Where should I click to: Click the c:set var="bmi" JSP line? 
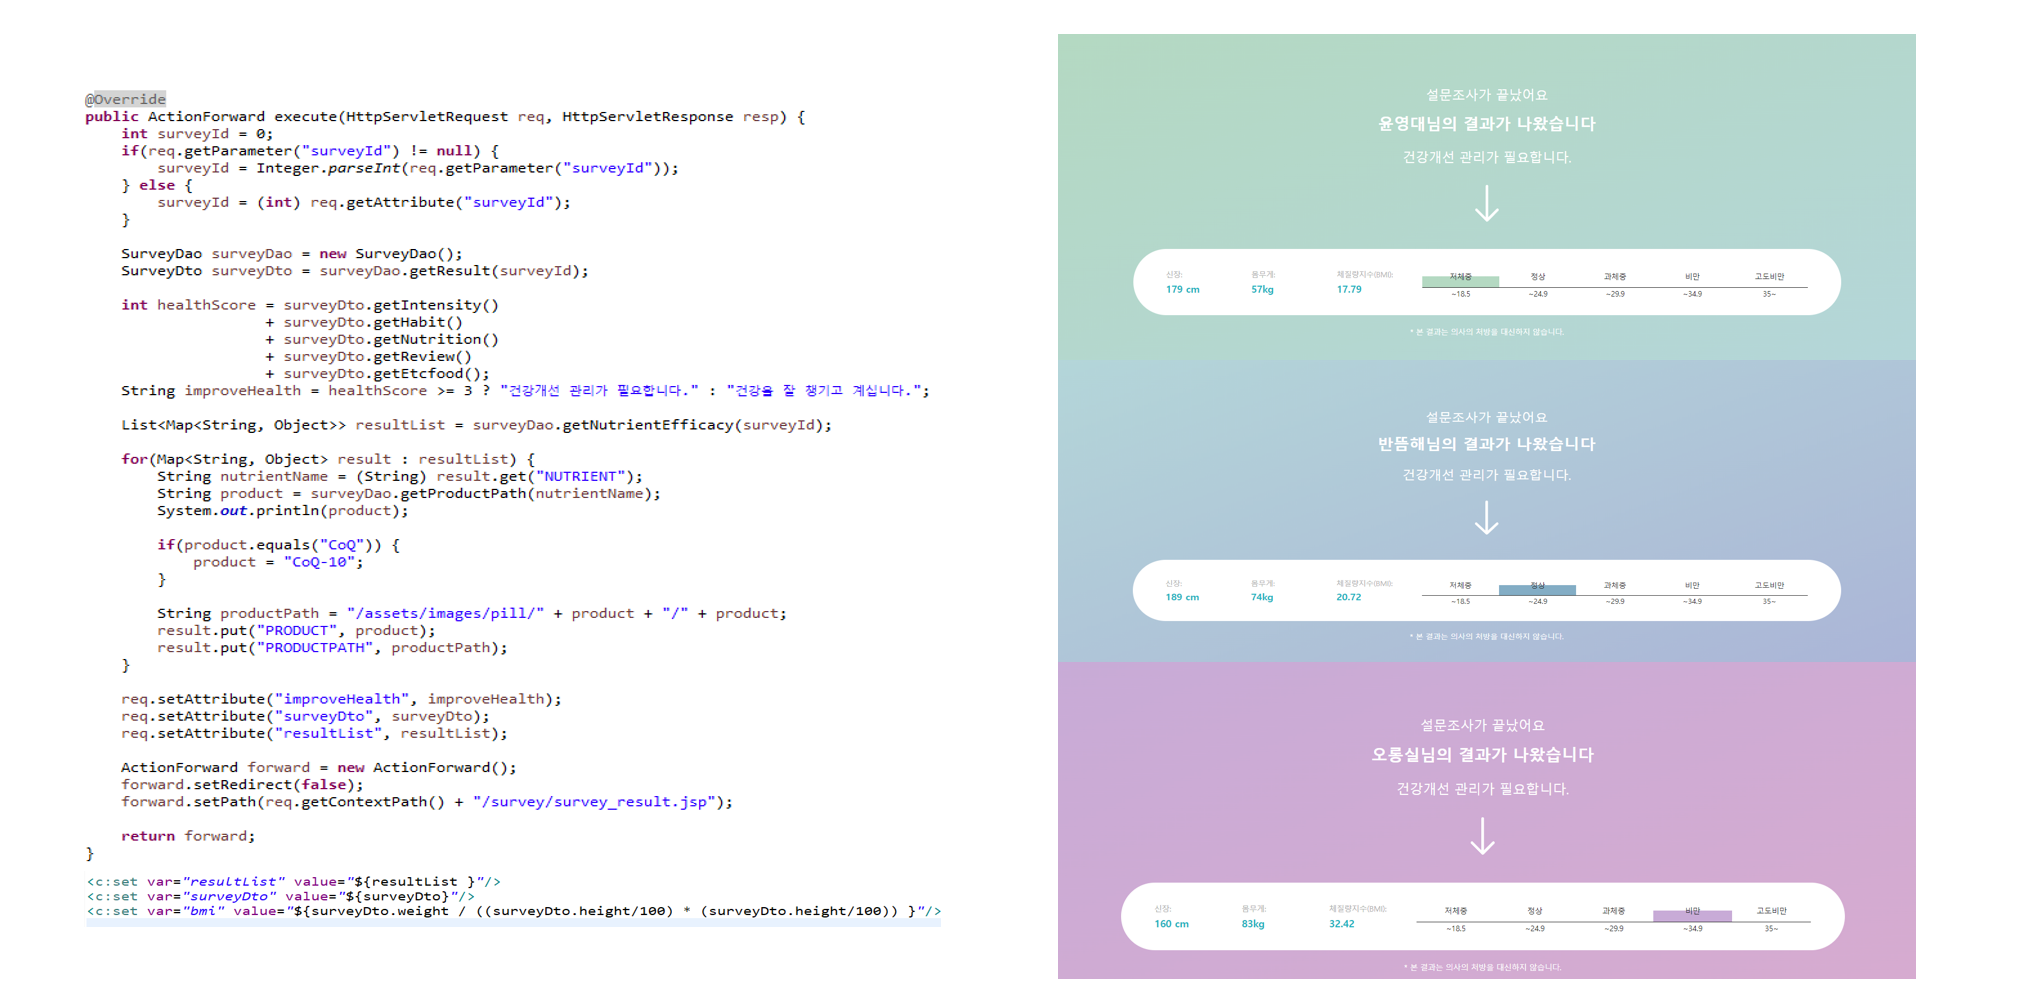[514, 911]
